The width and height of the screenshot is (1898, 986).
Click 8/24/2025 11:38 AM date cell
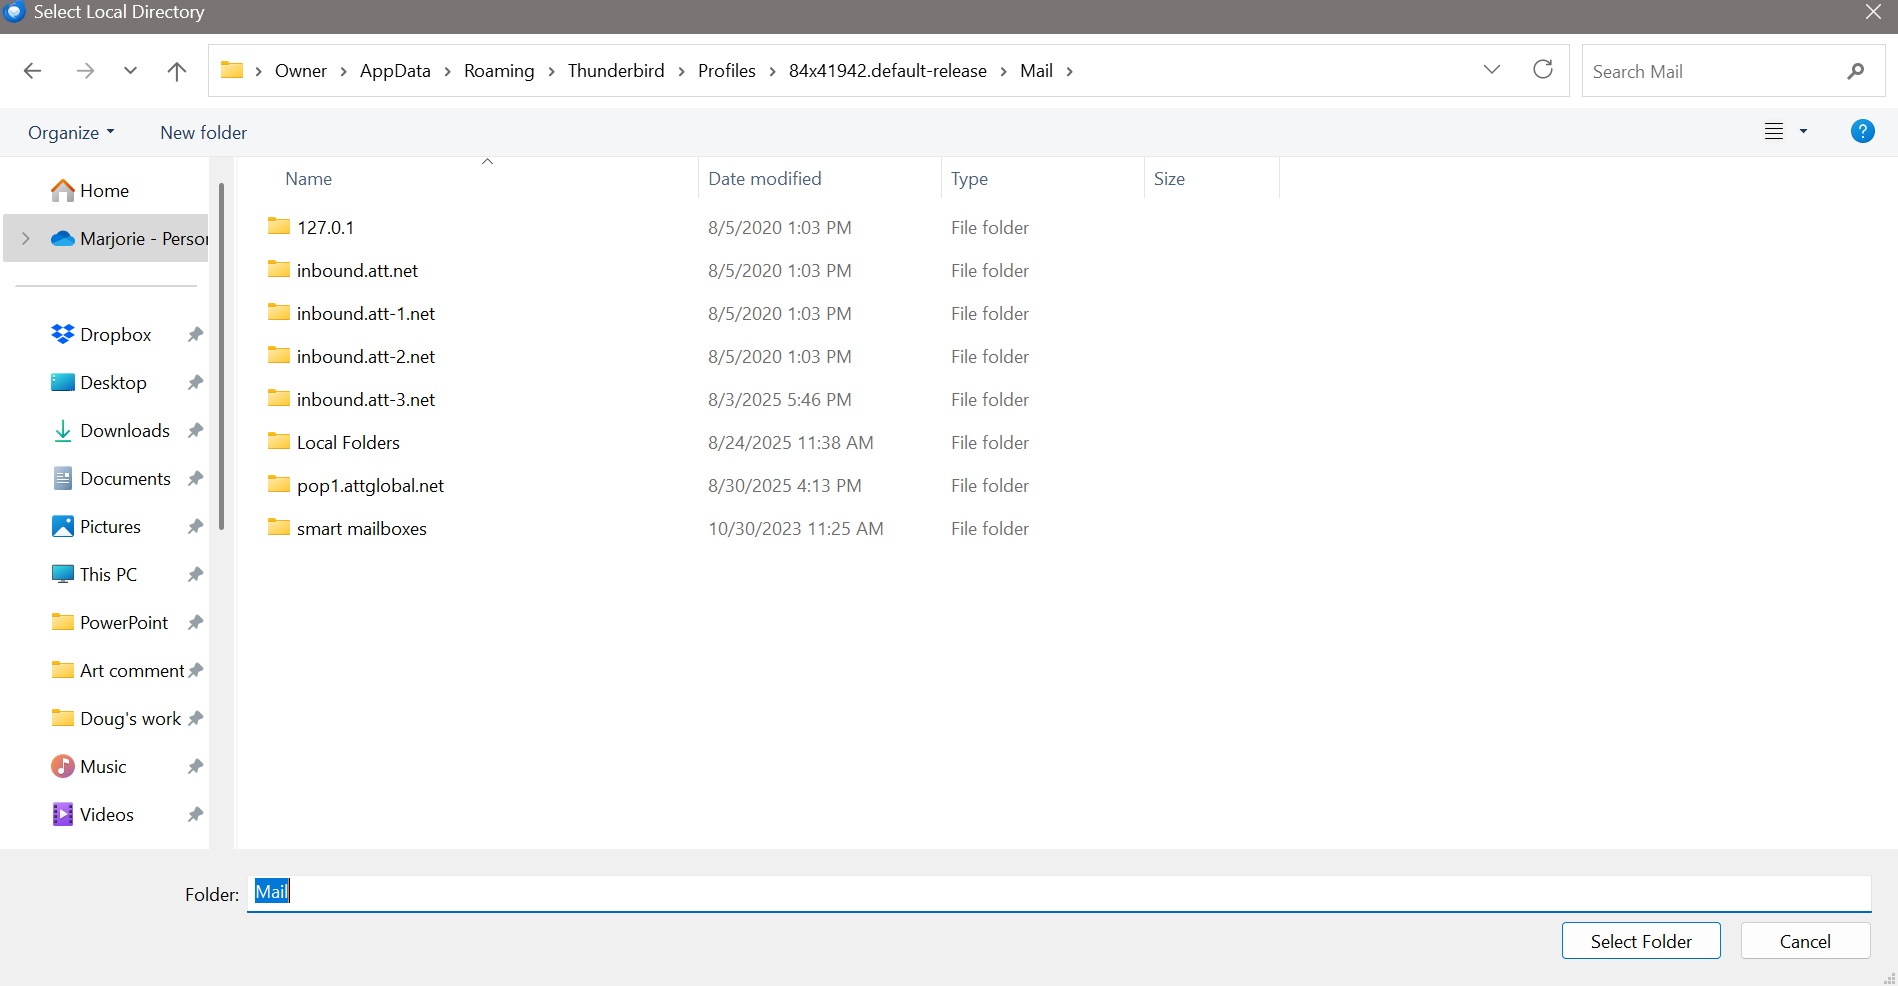click(x=791, y=442)
